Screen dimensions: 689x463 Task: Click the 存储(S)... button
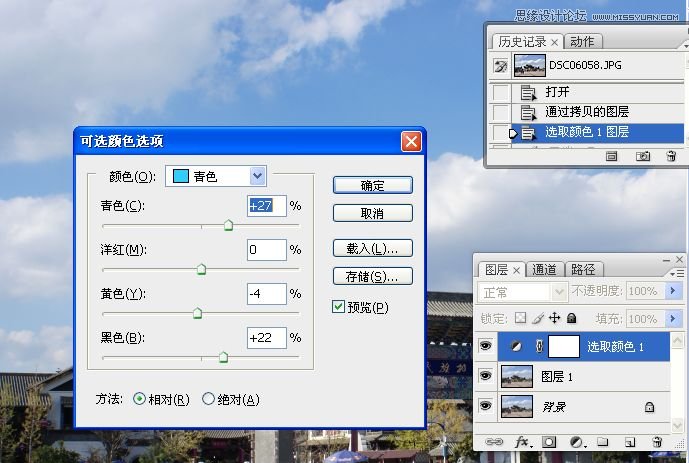pos(373,276)
